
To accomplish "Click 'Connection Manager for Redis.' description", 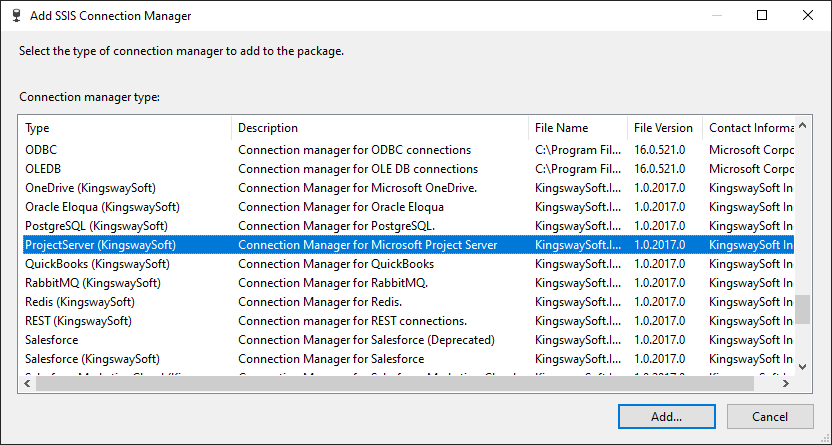I will click(x=320, y=302).
